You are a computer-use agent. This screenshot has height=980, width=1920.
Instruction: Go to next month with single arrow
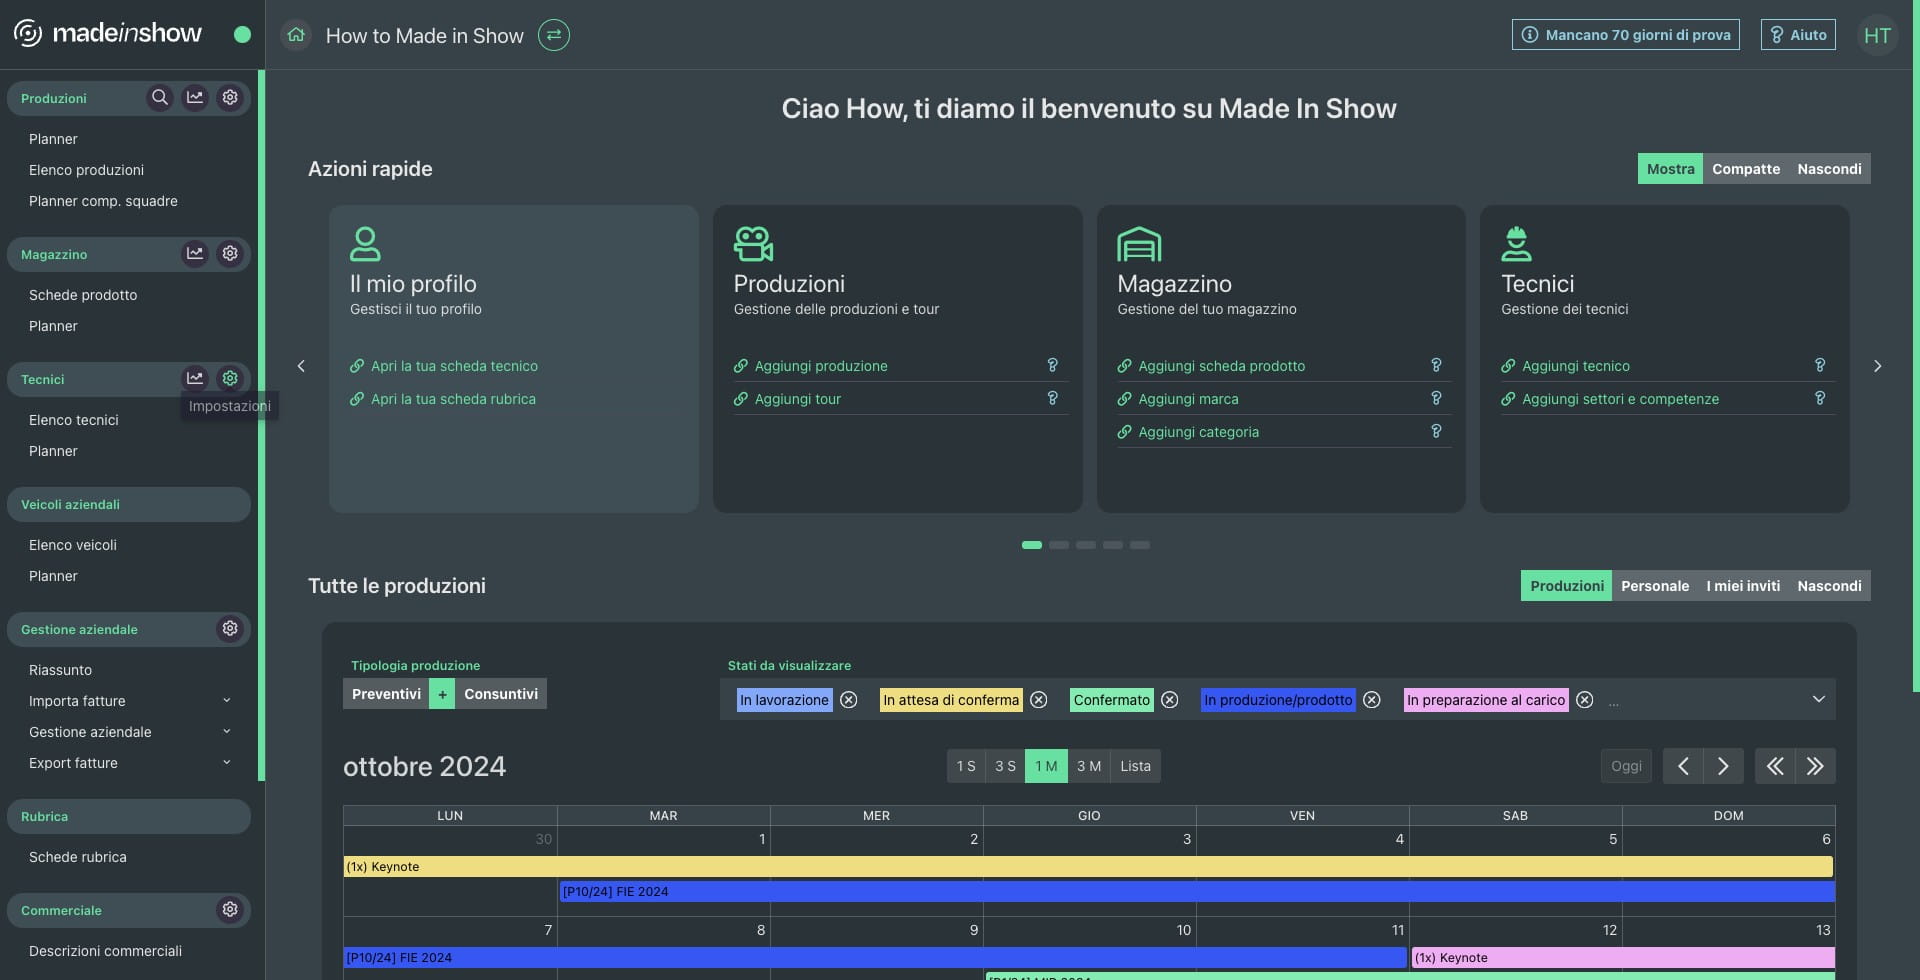[x=1723, y=766]
